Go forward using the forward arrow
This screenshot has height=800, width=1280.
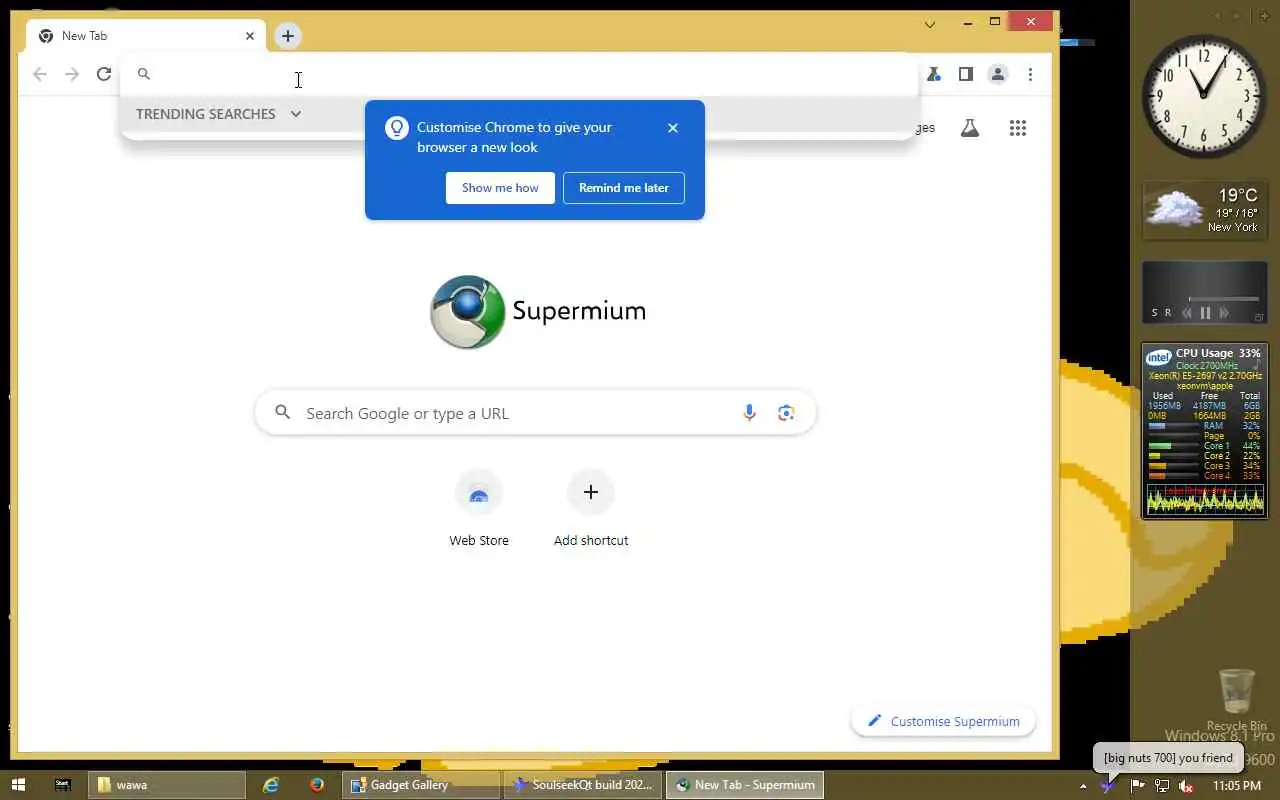pyautogui.click(x=72, y=74)
